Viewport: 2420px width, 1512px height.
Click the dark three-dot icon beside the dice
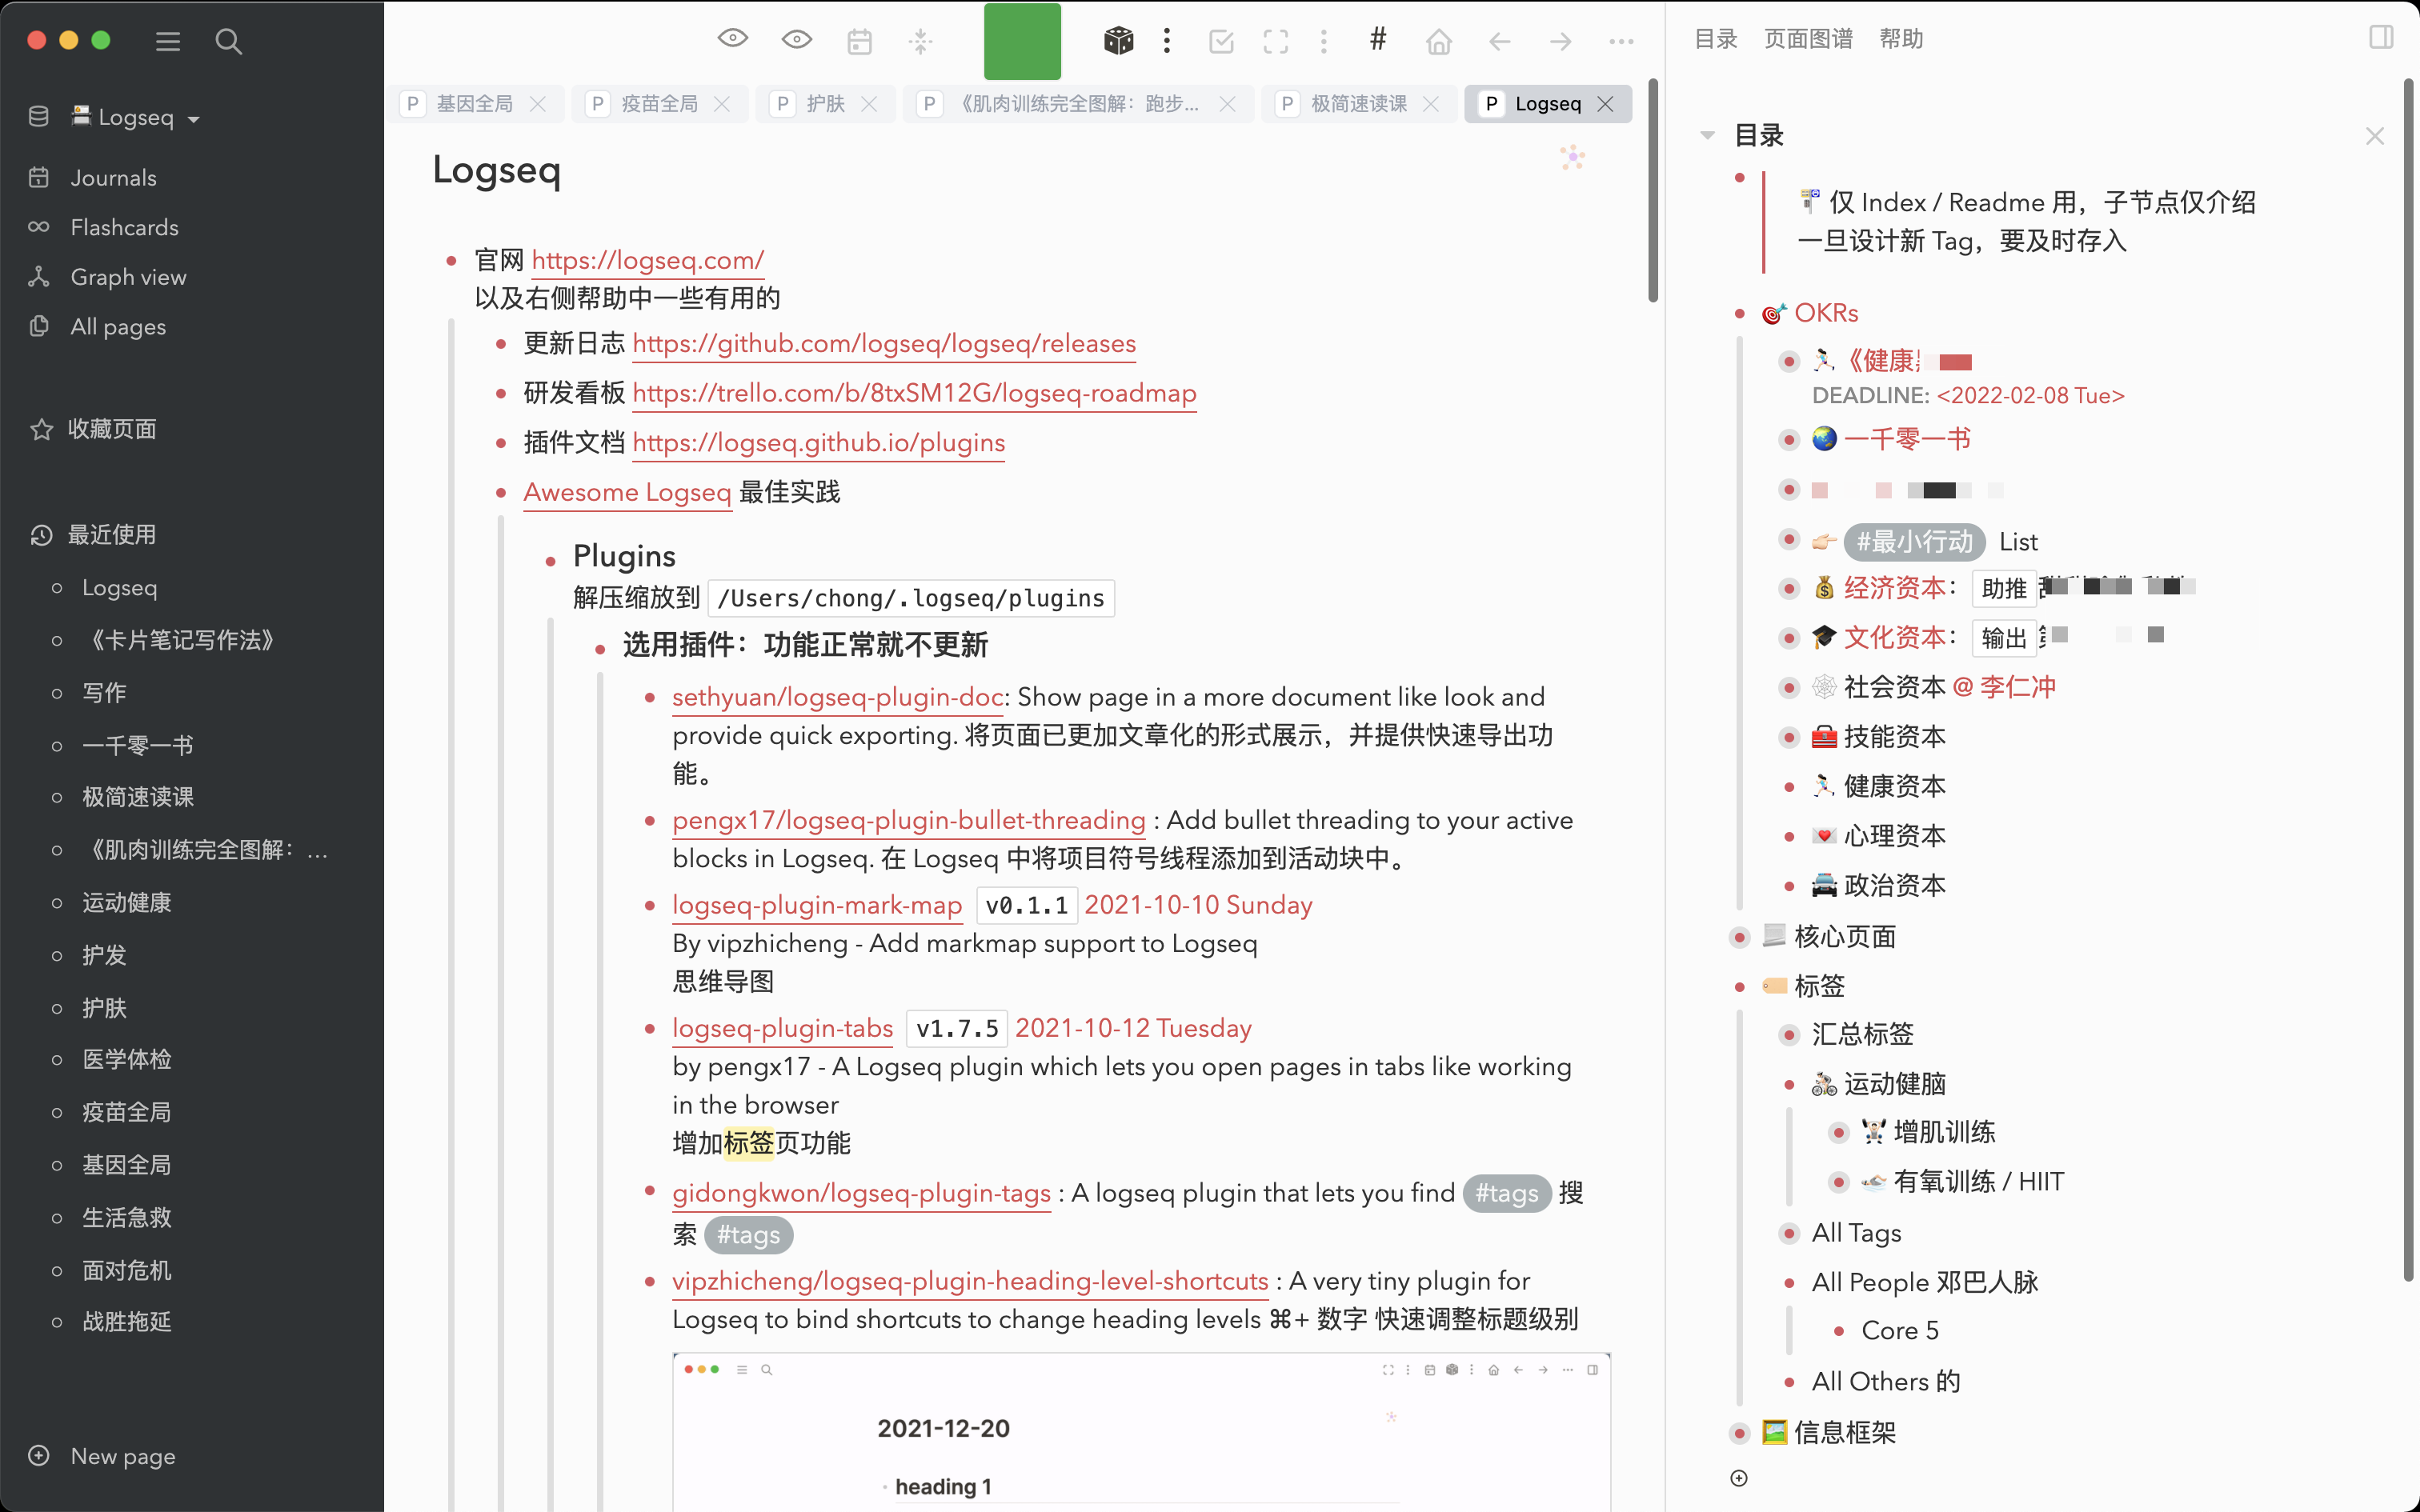point(1167,41)
